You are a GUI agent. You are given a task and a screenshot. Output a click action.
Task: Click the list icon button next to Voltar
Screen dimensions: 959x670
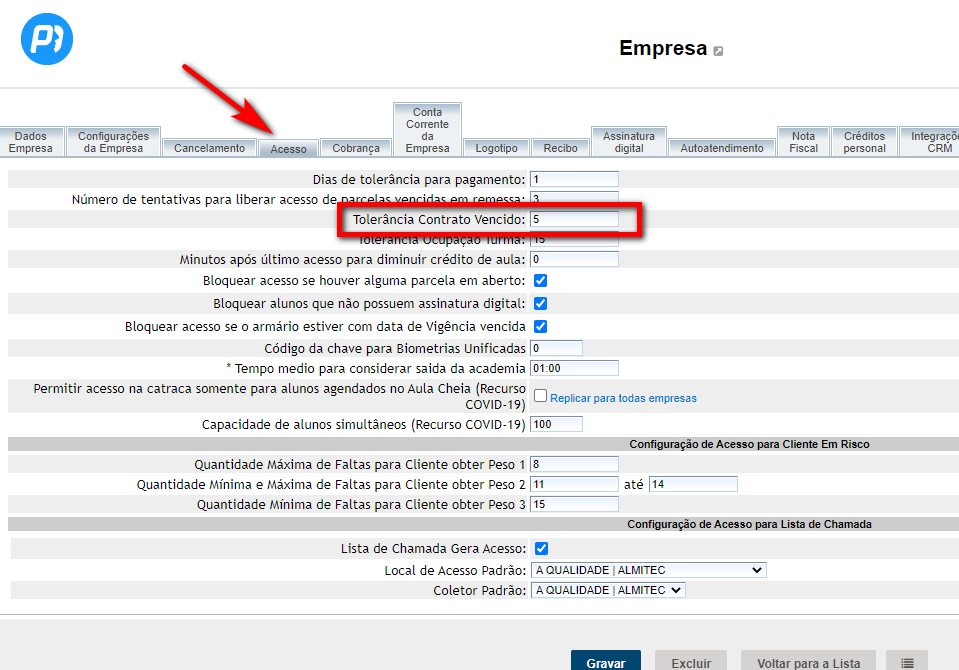point(906,662)
